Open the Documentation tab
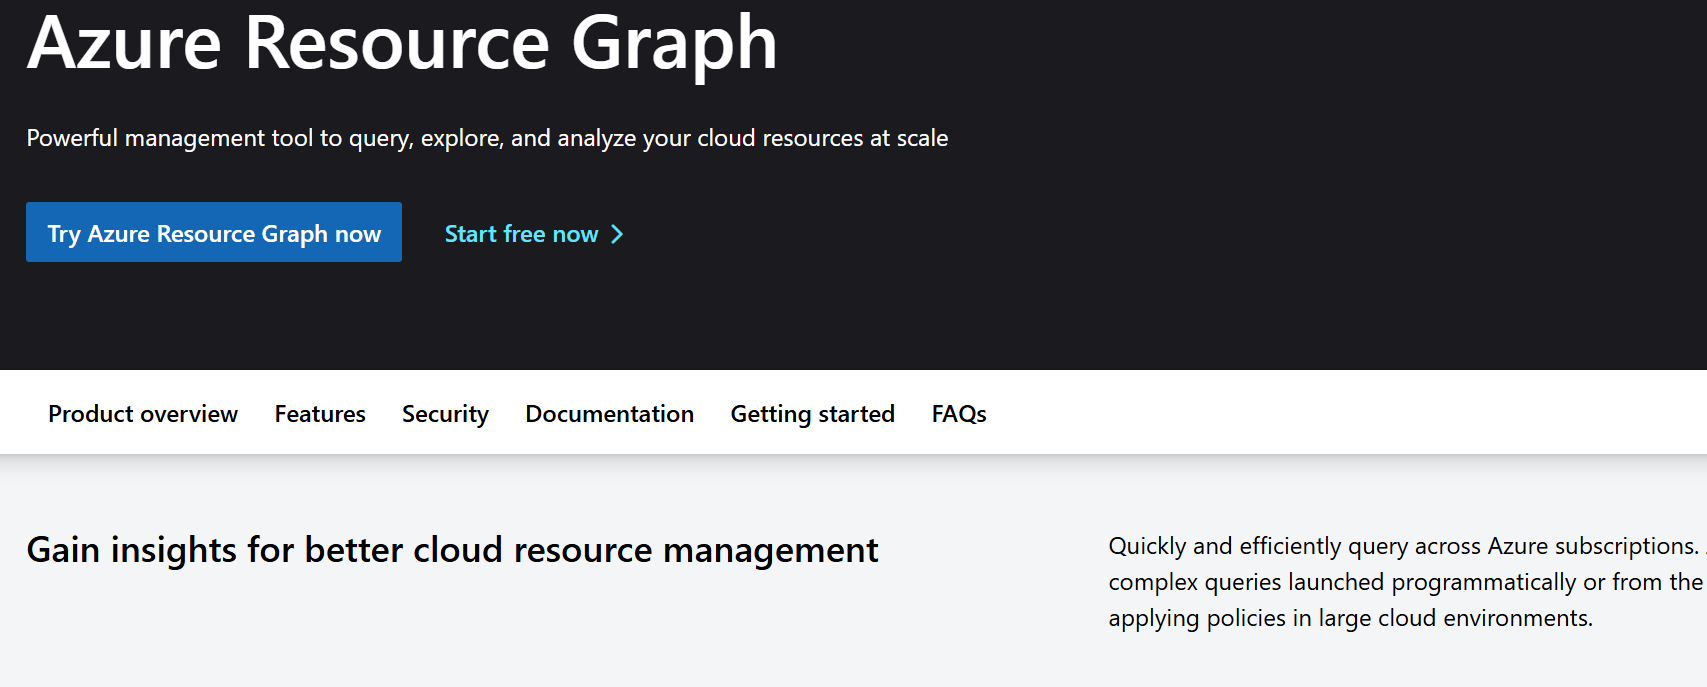This screenshot has height=687, width=1707. pyautogui.click(x=609, y=414)
